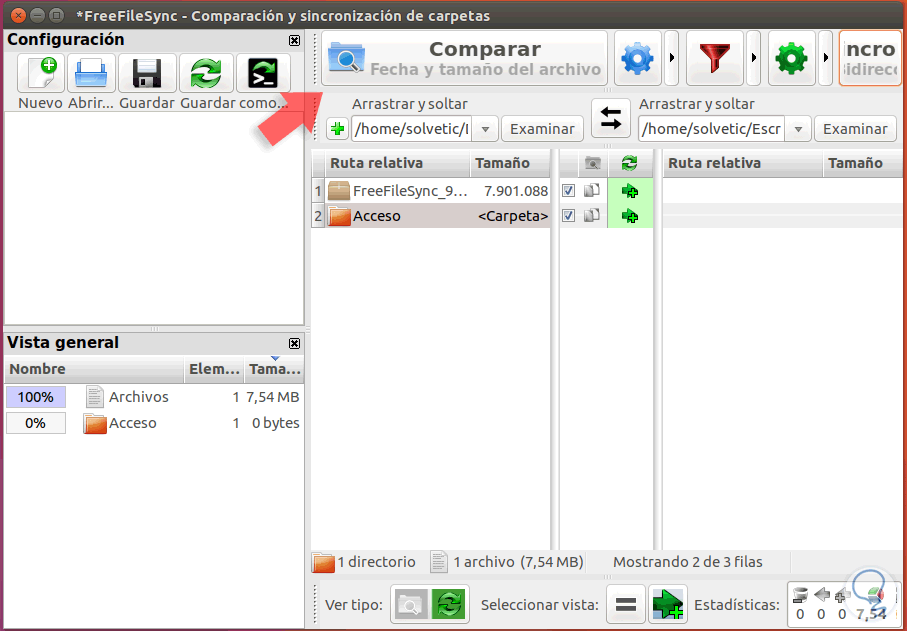
Task: Save configuration with the Guardar floppy icon
Action: click(x=147, y=73)
